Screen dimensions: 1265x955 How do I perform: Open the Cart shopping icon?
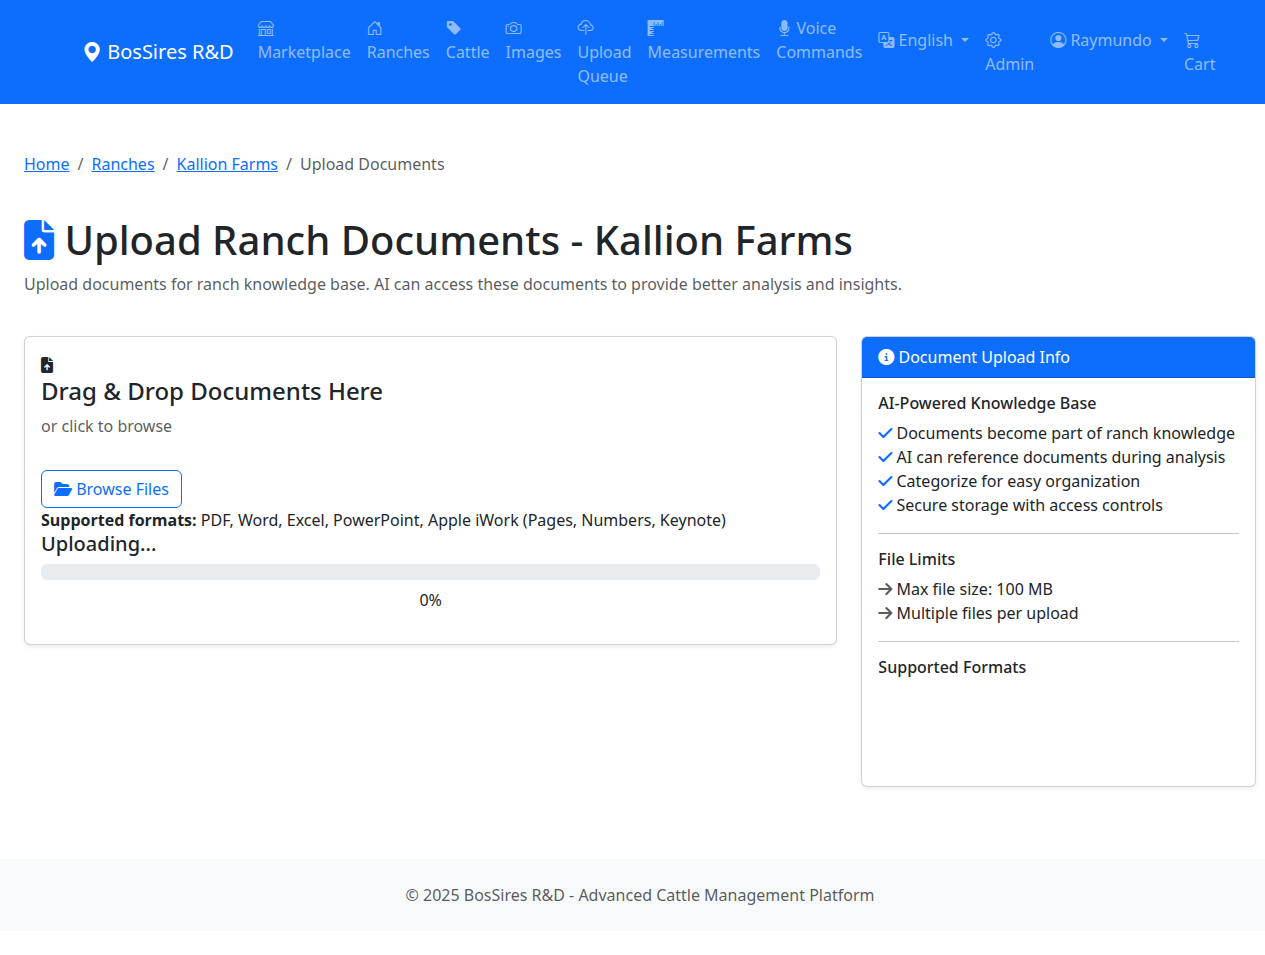(1192, 40)
